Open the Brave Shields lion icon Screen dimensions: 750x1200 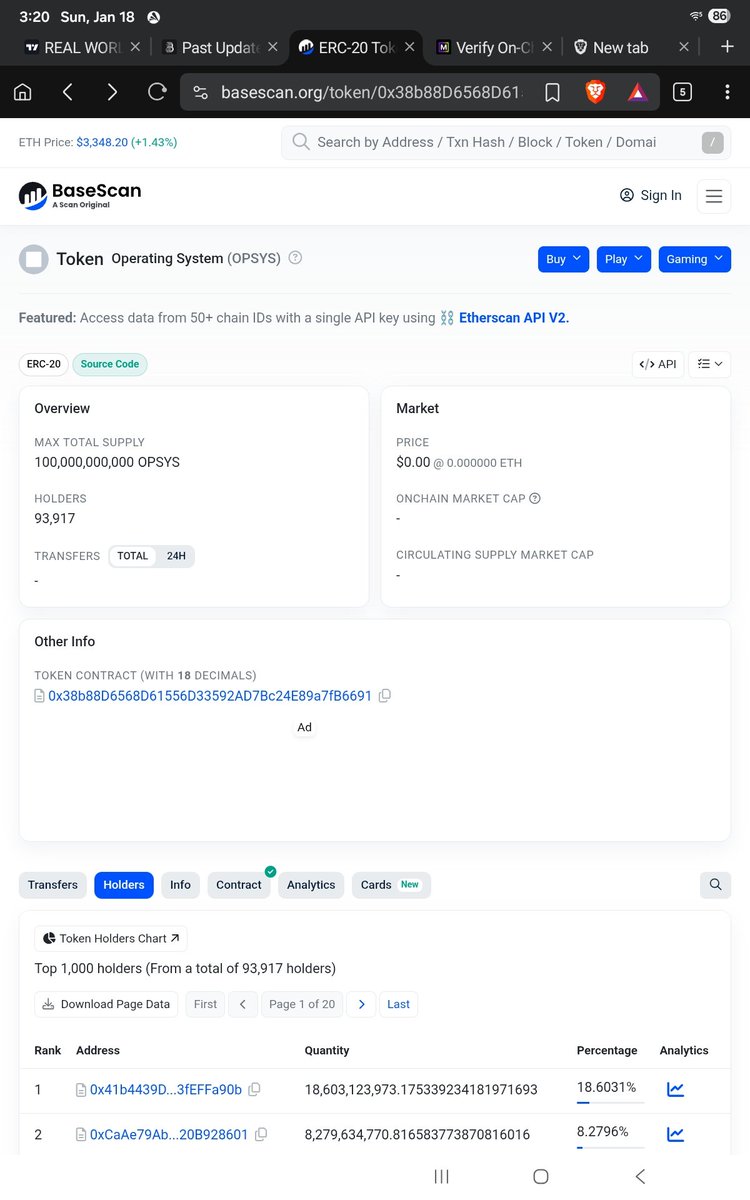595,92
